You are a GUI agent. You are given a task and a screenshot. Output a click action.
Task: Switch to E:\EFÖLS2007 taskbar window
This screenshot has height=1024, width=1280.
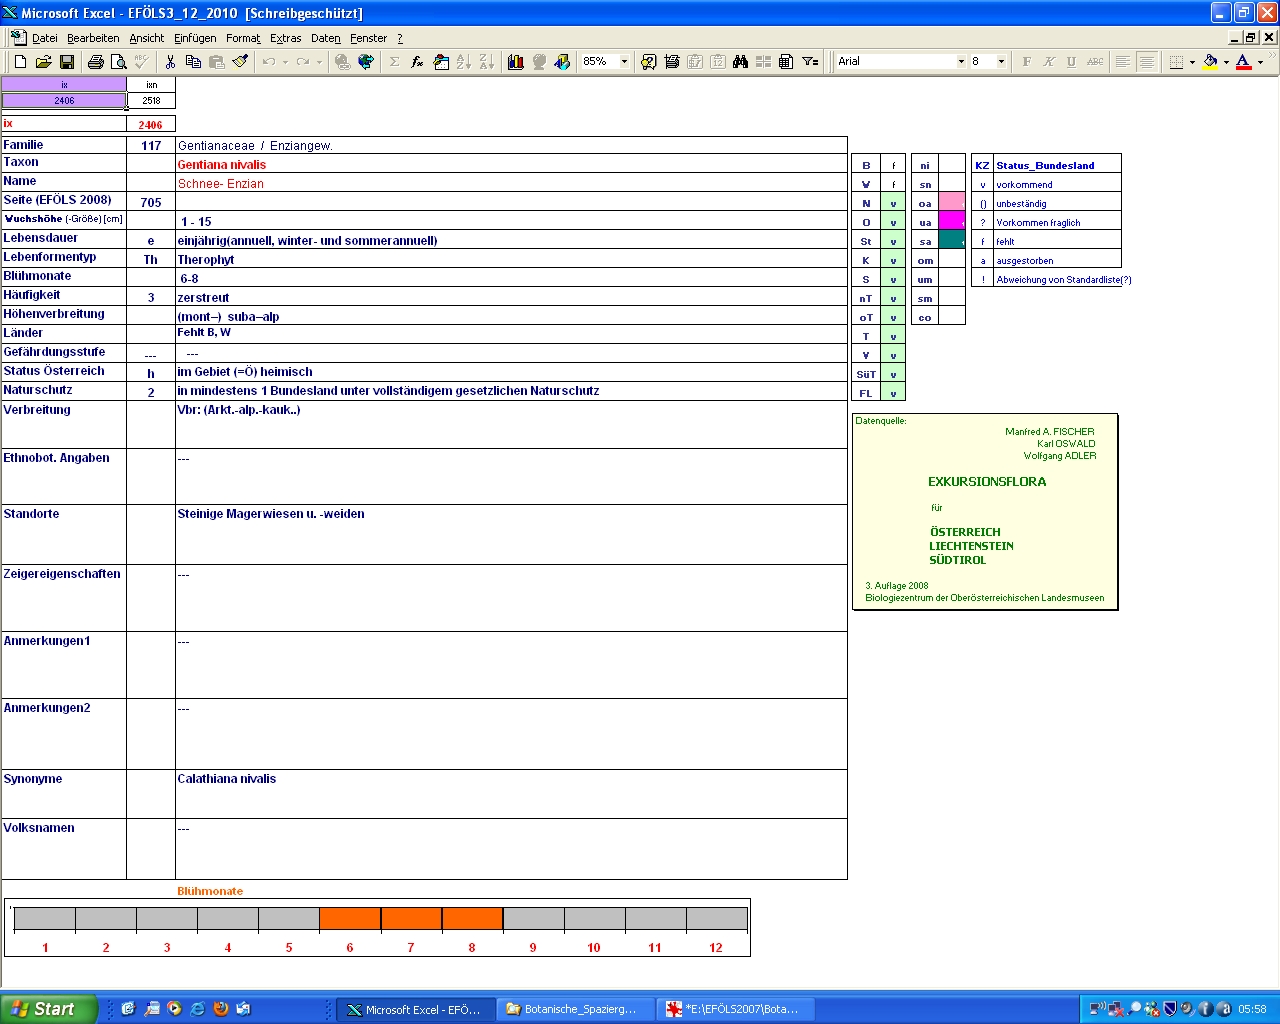pos(737,1009)
